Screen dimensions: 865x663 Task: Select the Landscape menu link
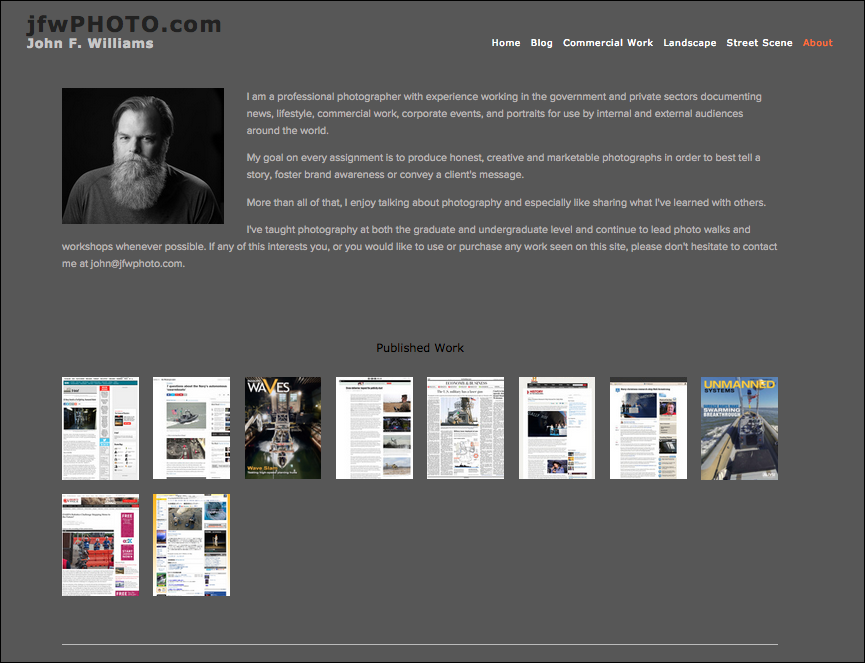690,42
